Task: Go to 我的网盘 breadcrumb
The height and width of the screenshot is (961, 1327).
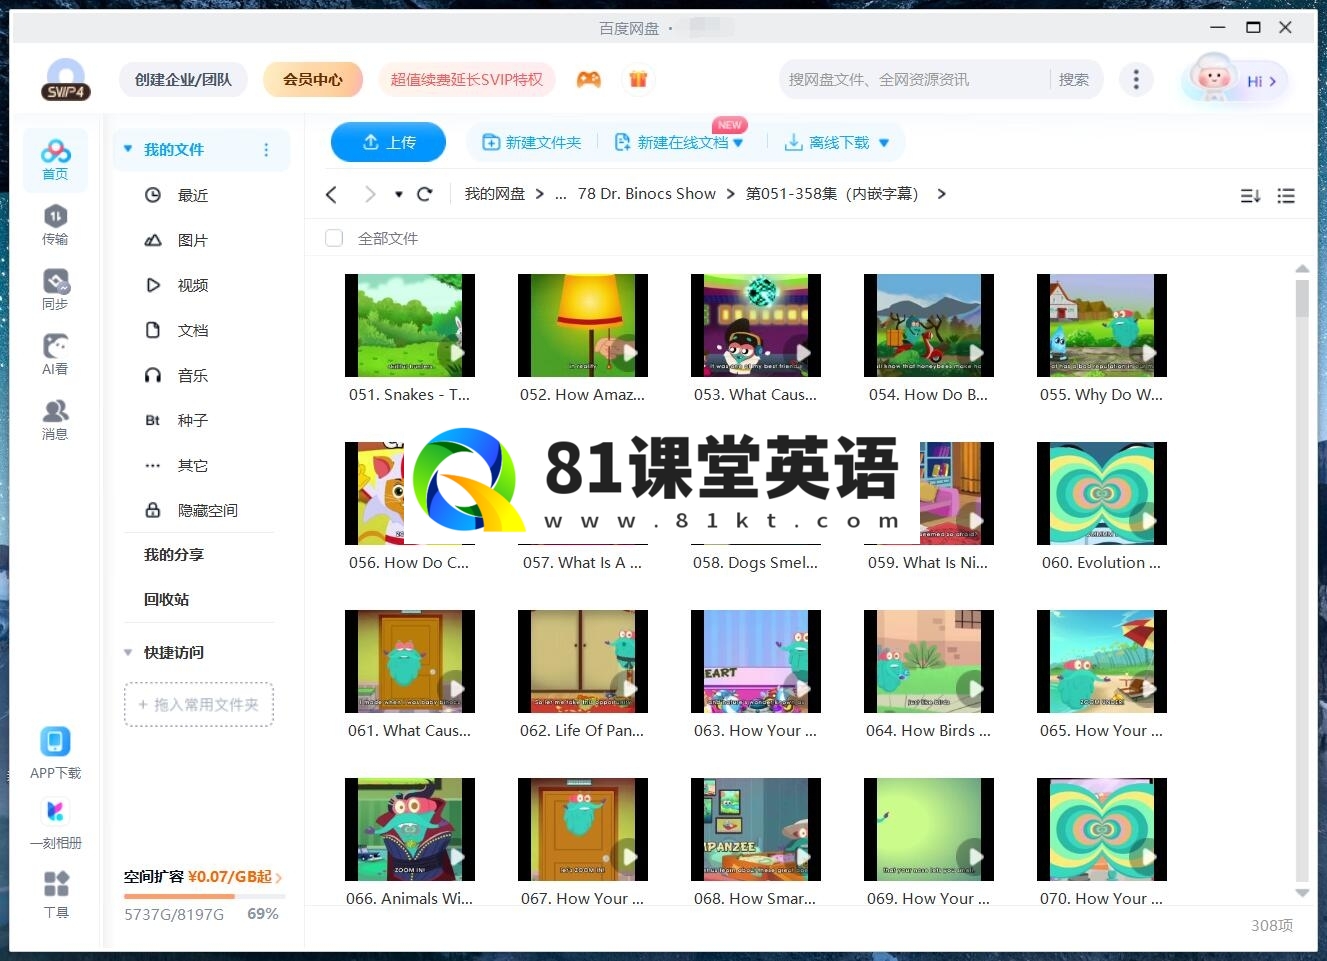Action: point(495,194)
